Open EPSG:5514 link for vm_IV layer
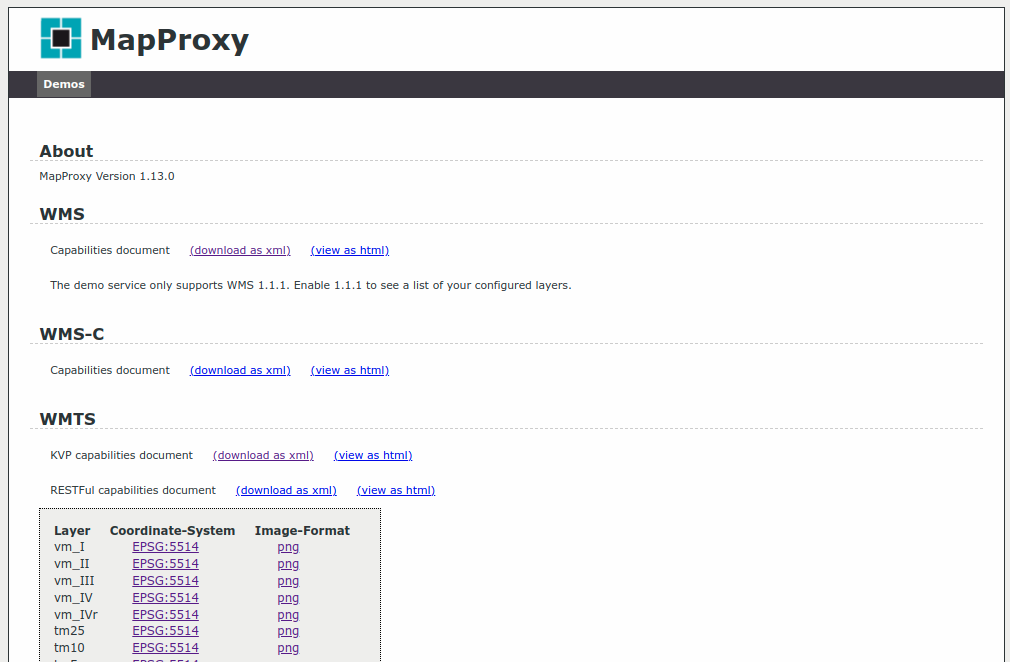The width and height of the screenshot is (1010, 662). click(165, 598)
